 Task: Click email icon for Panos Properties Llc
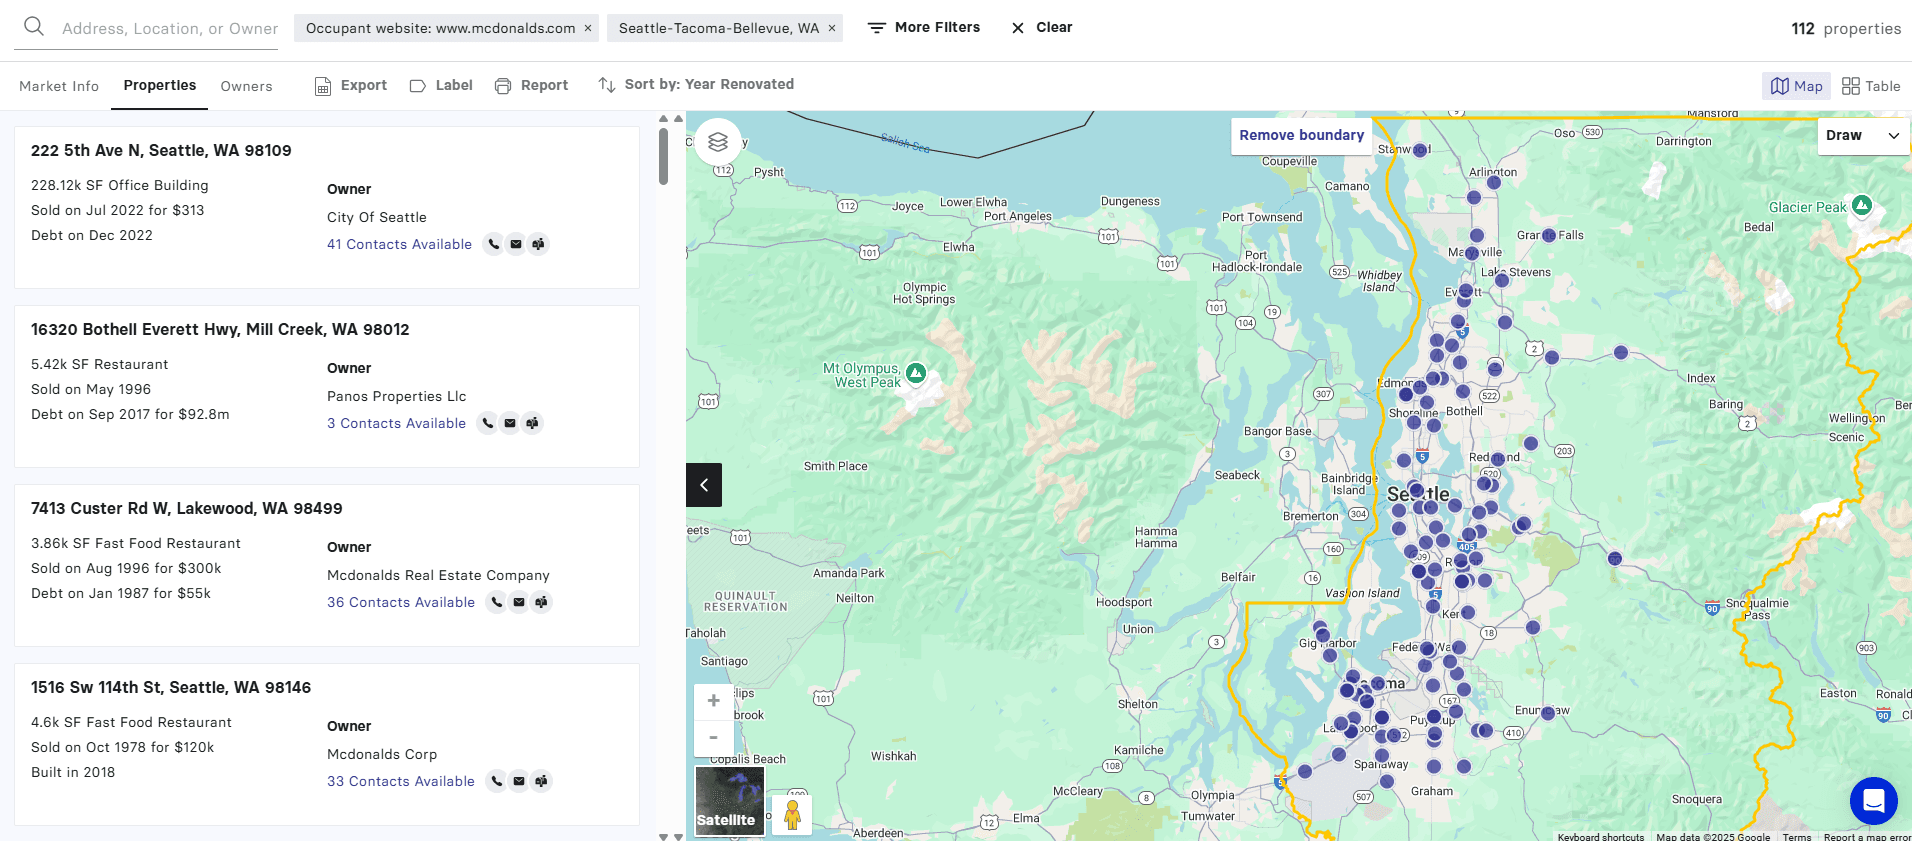point(510,423)
